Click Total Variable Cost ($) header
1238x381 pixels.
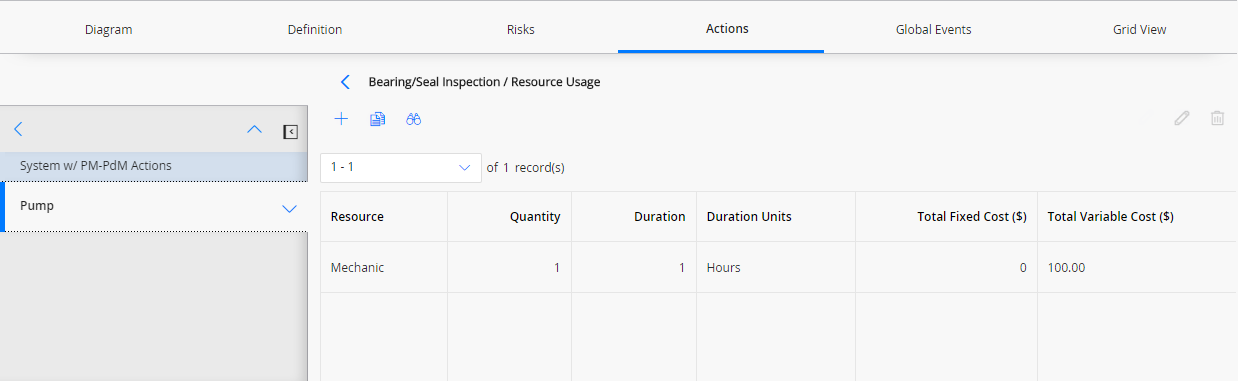point(1137,216)
